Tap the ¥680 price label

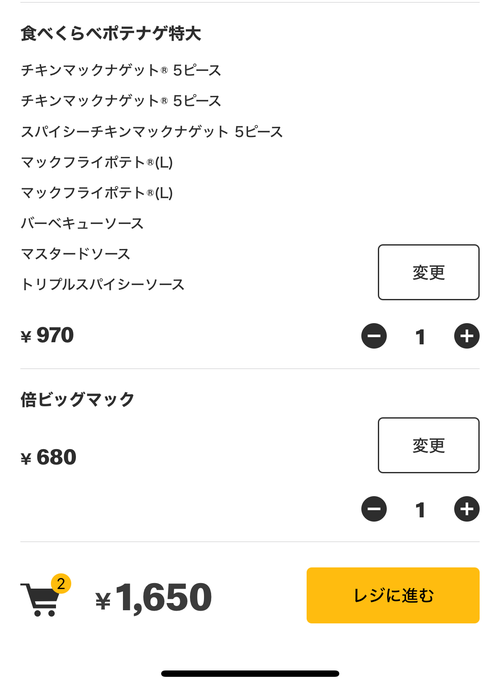click(x=48, y=457)
